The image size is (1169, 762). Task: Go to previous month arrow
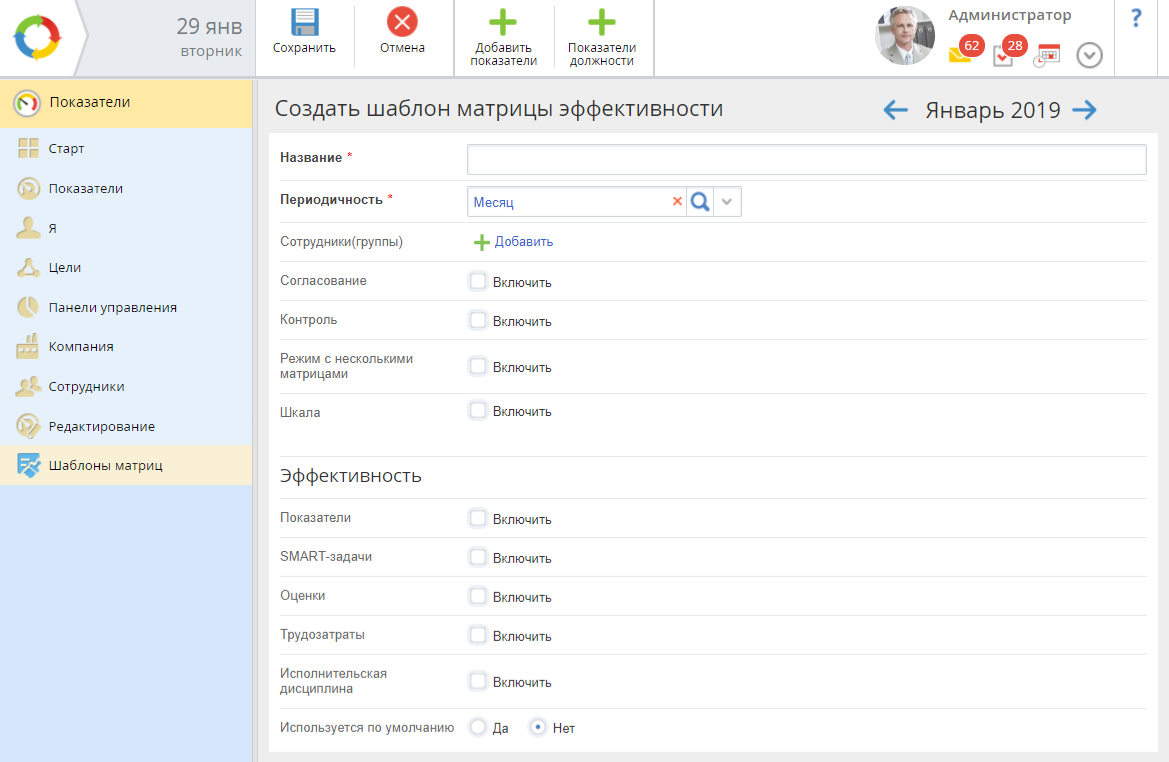pos(896,110)
